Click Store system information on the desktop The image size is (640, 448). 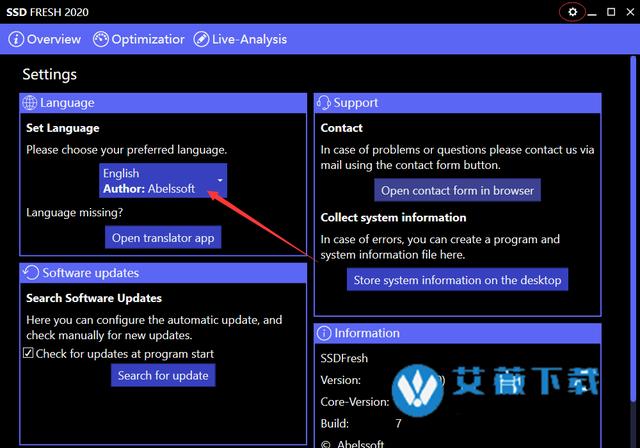click(x=457, y=280)
